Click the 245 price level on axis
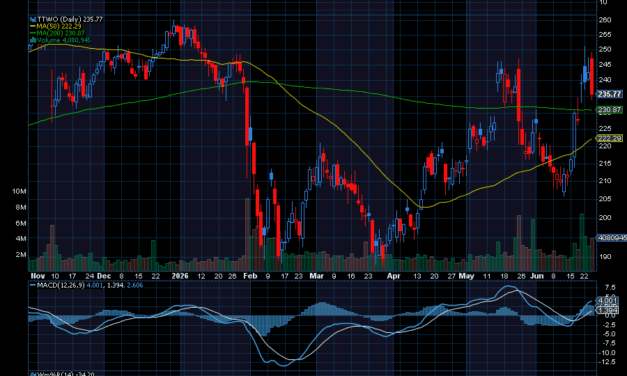627x376 pixels. (605, 64)
